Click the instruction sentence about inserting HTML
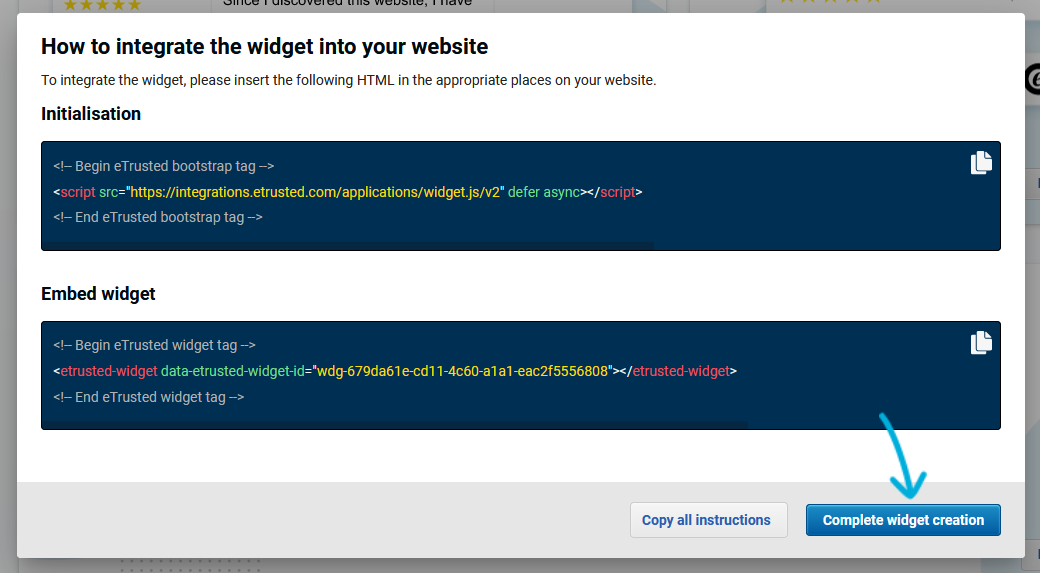This screenshot has height=573, width=1040. tap(349, 80)
